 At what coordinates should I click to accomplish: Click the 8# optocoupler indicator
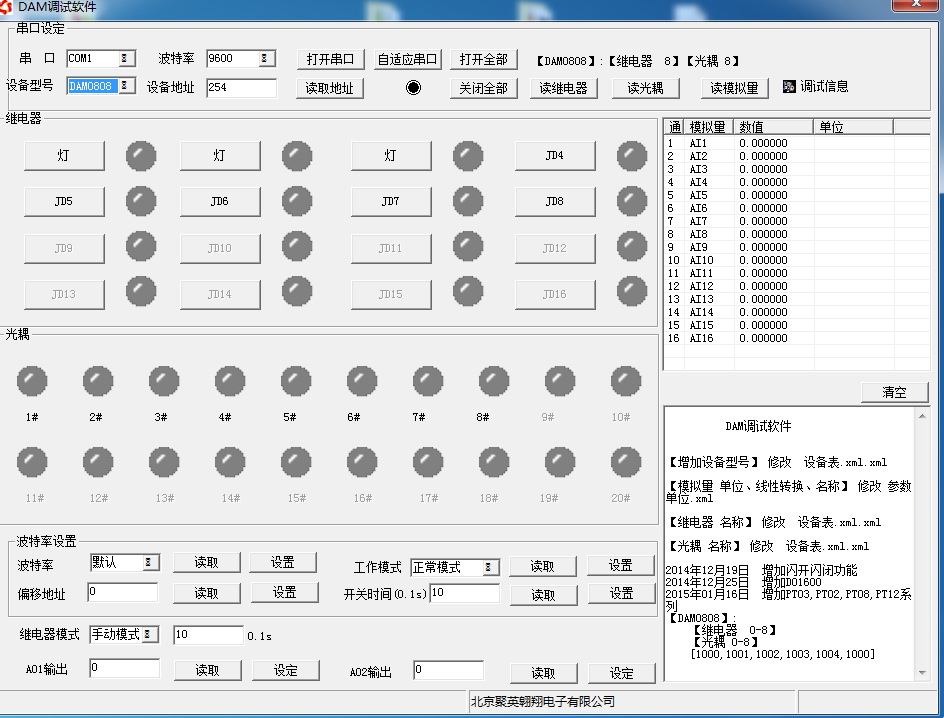(493, 381)
